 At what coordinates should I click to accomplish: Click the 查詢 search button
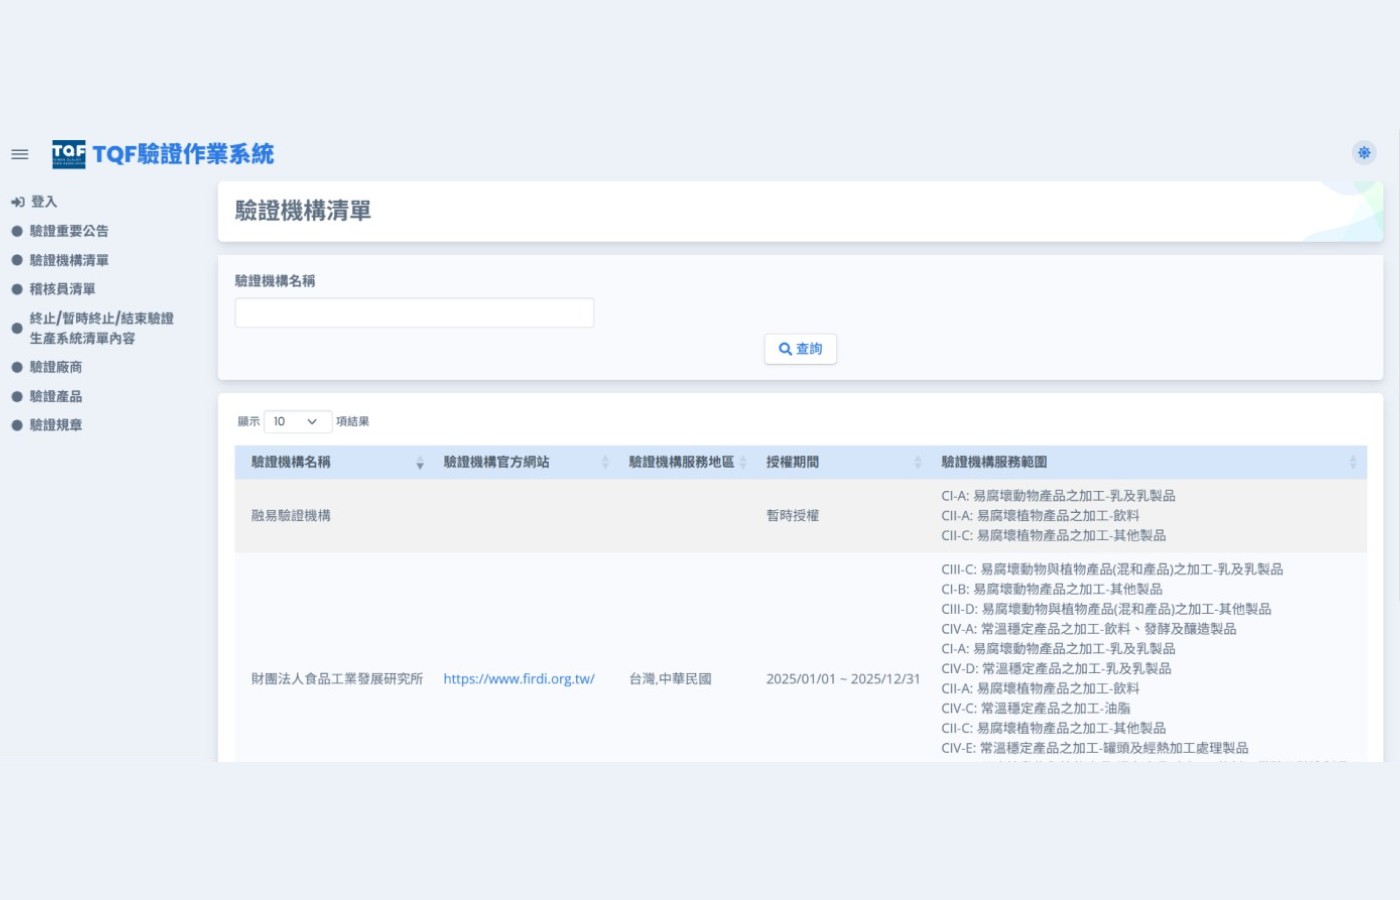(x=800, y=349)
